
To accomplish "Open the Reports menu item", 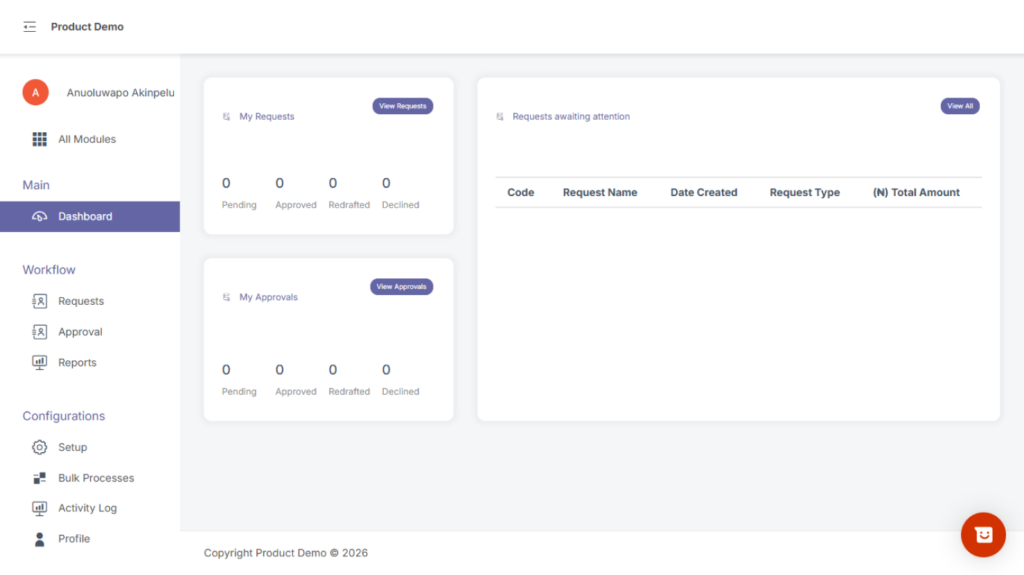I will pyautogui.click(x=77, y=363).
